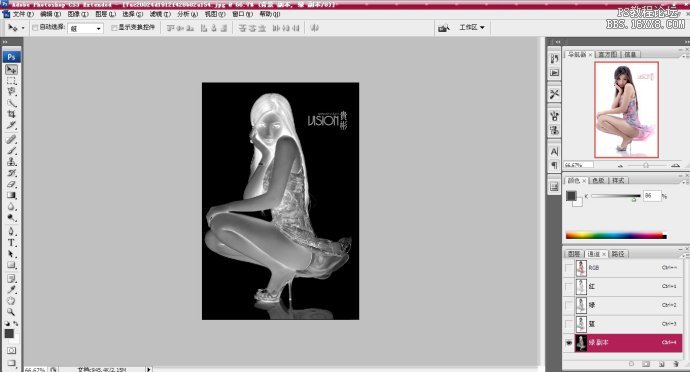Open the 滤镜 menu

pyautogui.click(x=160, y=14)
